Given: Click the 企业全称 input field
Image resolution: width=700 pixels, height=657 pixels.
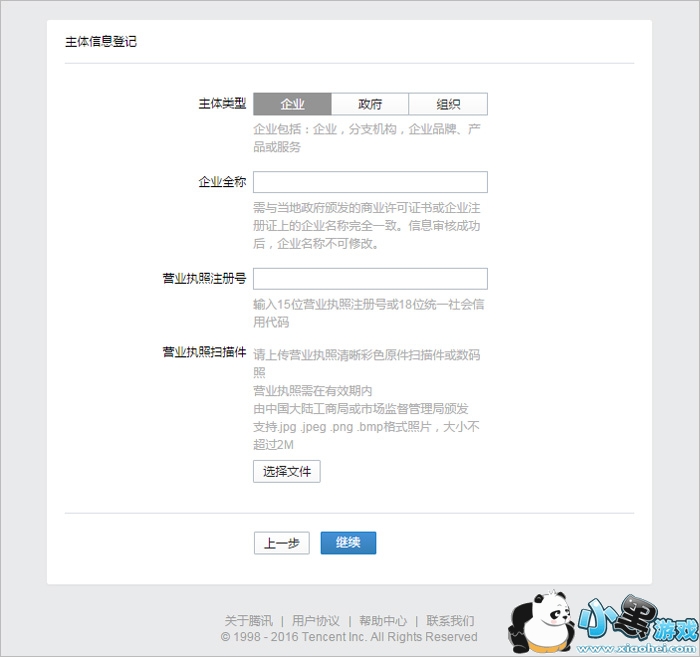Looking at the screenshot, I should [x=370, y=182].
